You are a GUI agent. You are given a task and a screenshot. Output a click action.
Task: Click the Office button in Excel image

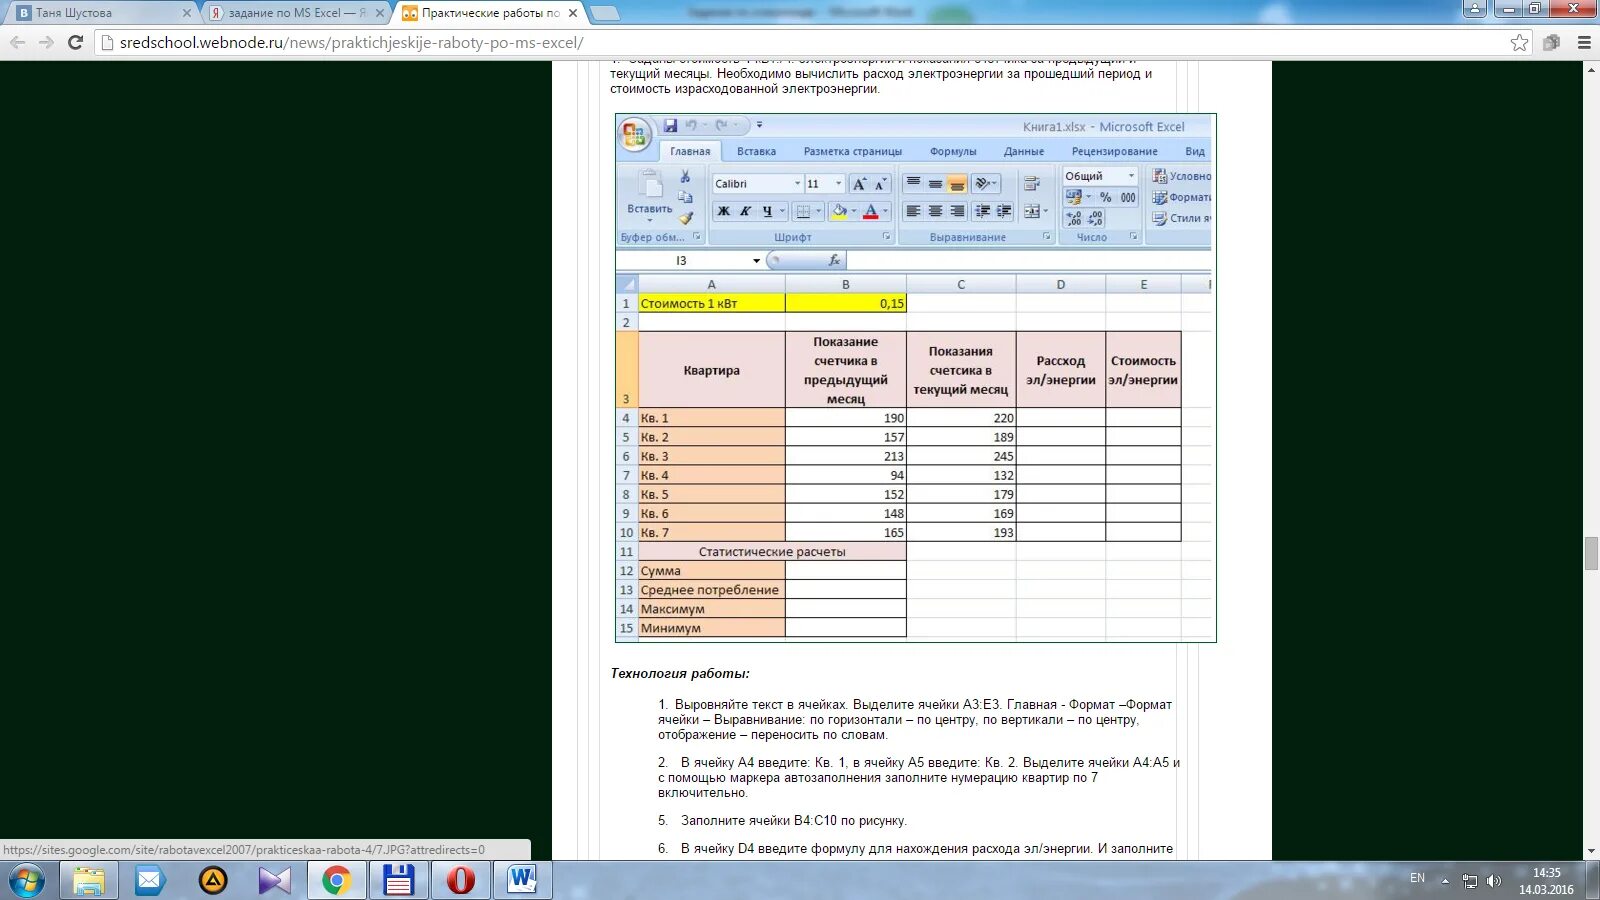click(634, 134)
